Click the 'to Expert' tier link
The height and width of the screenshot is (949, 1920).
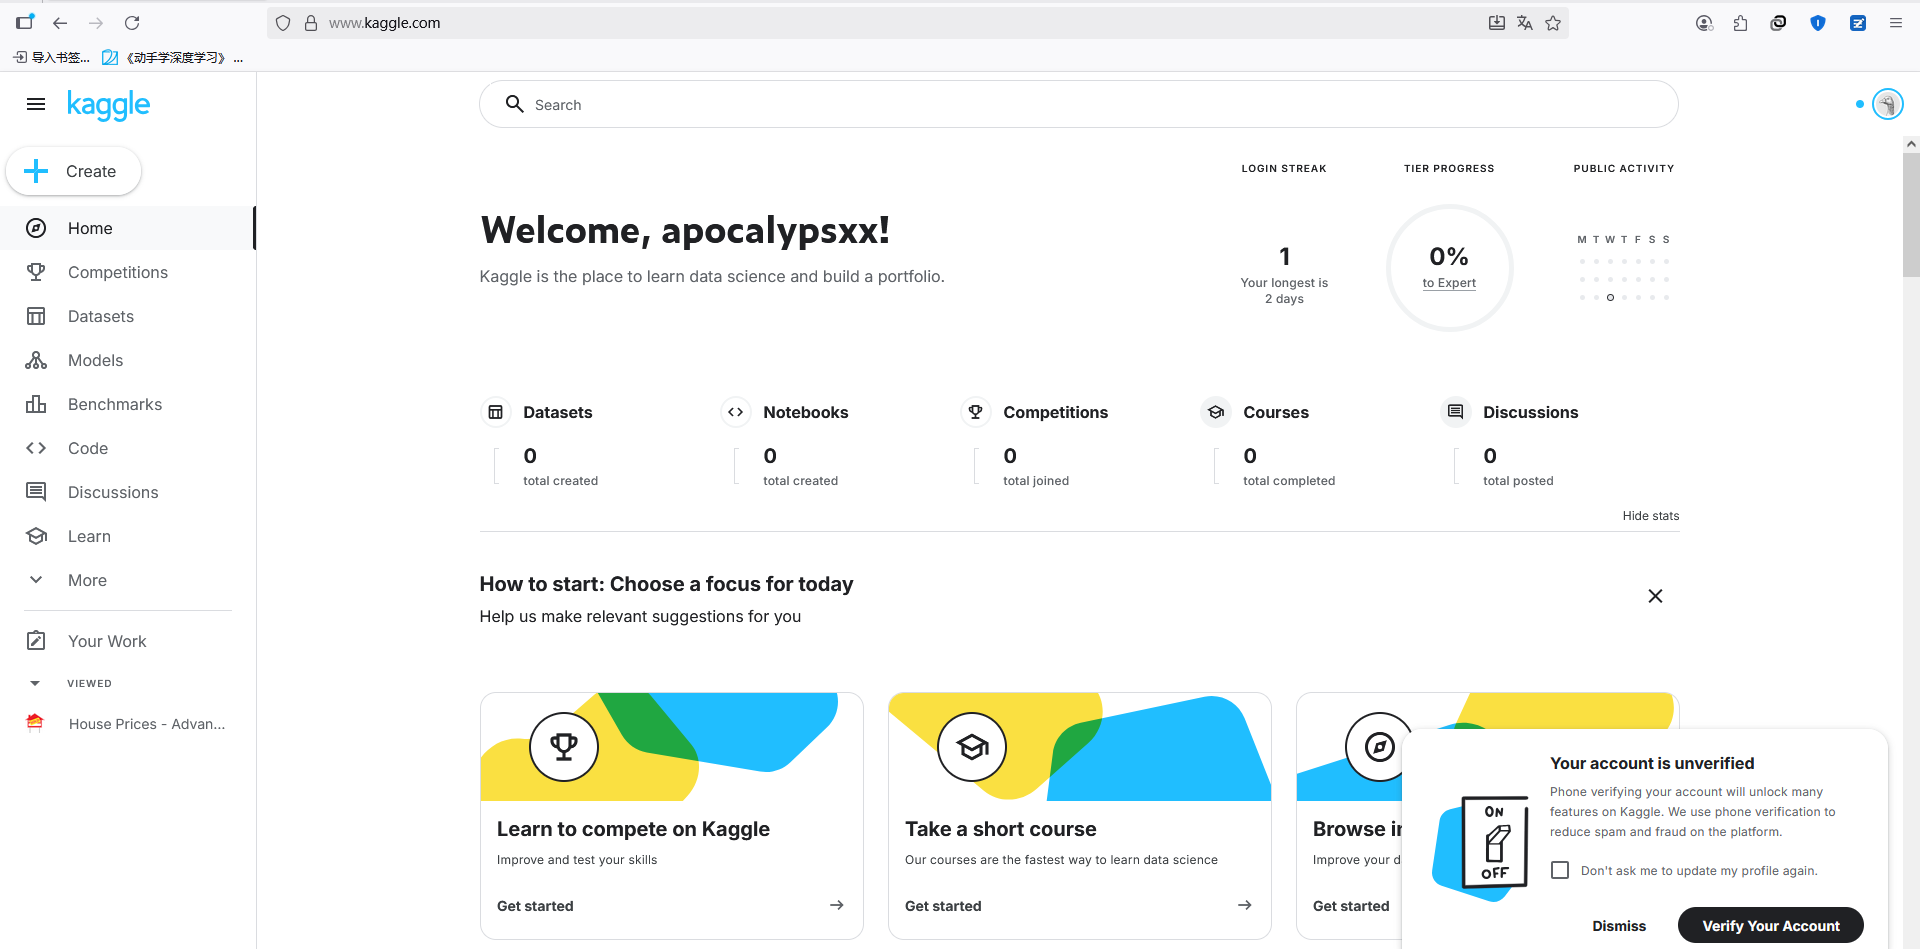[x=1449, y=283]
